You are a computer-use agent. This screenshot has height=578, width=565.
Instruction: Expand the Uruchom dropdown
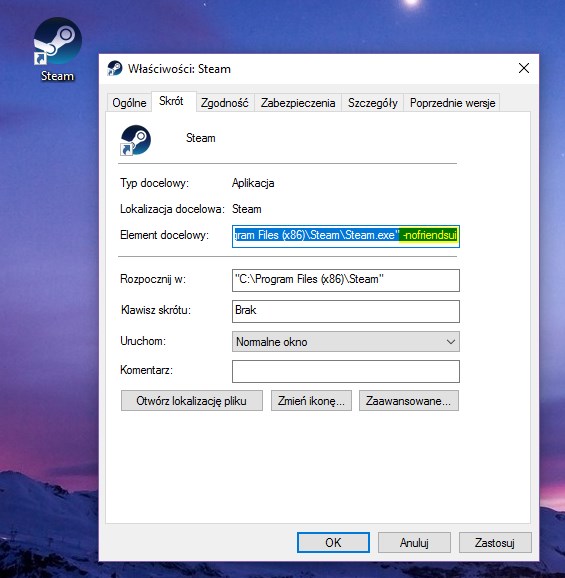click(346, 342)
